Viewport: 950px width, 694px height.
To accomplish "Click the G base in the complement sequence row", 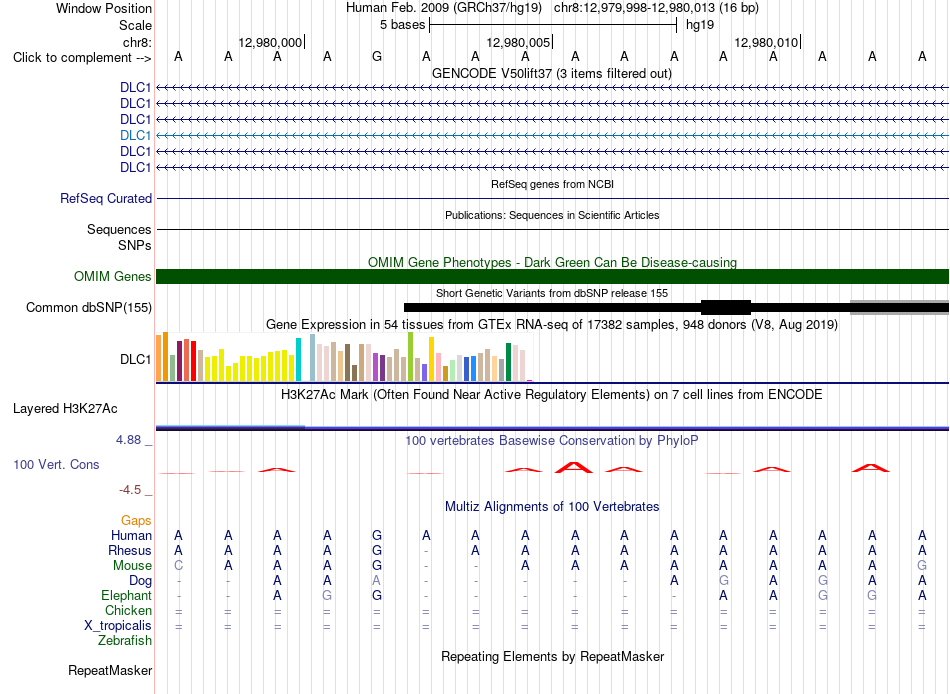I will click(377, 56).
